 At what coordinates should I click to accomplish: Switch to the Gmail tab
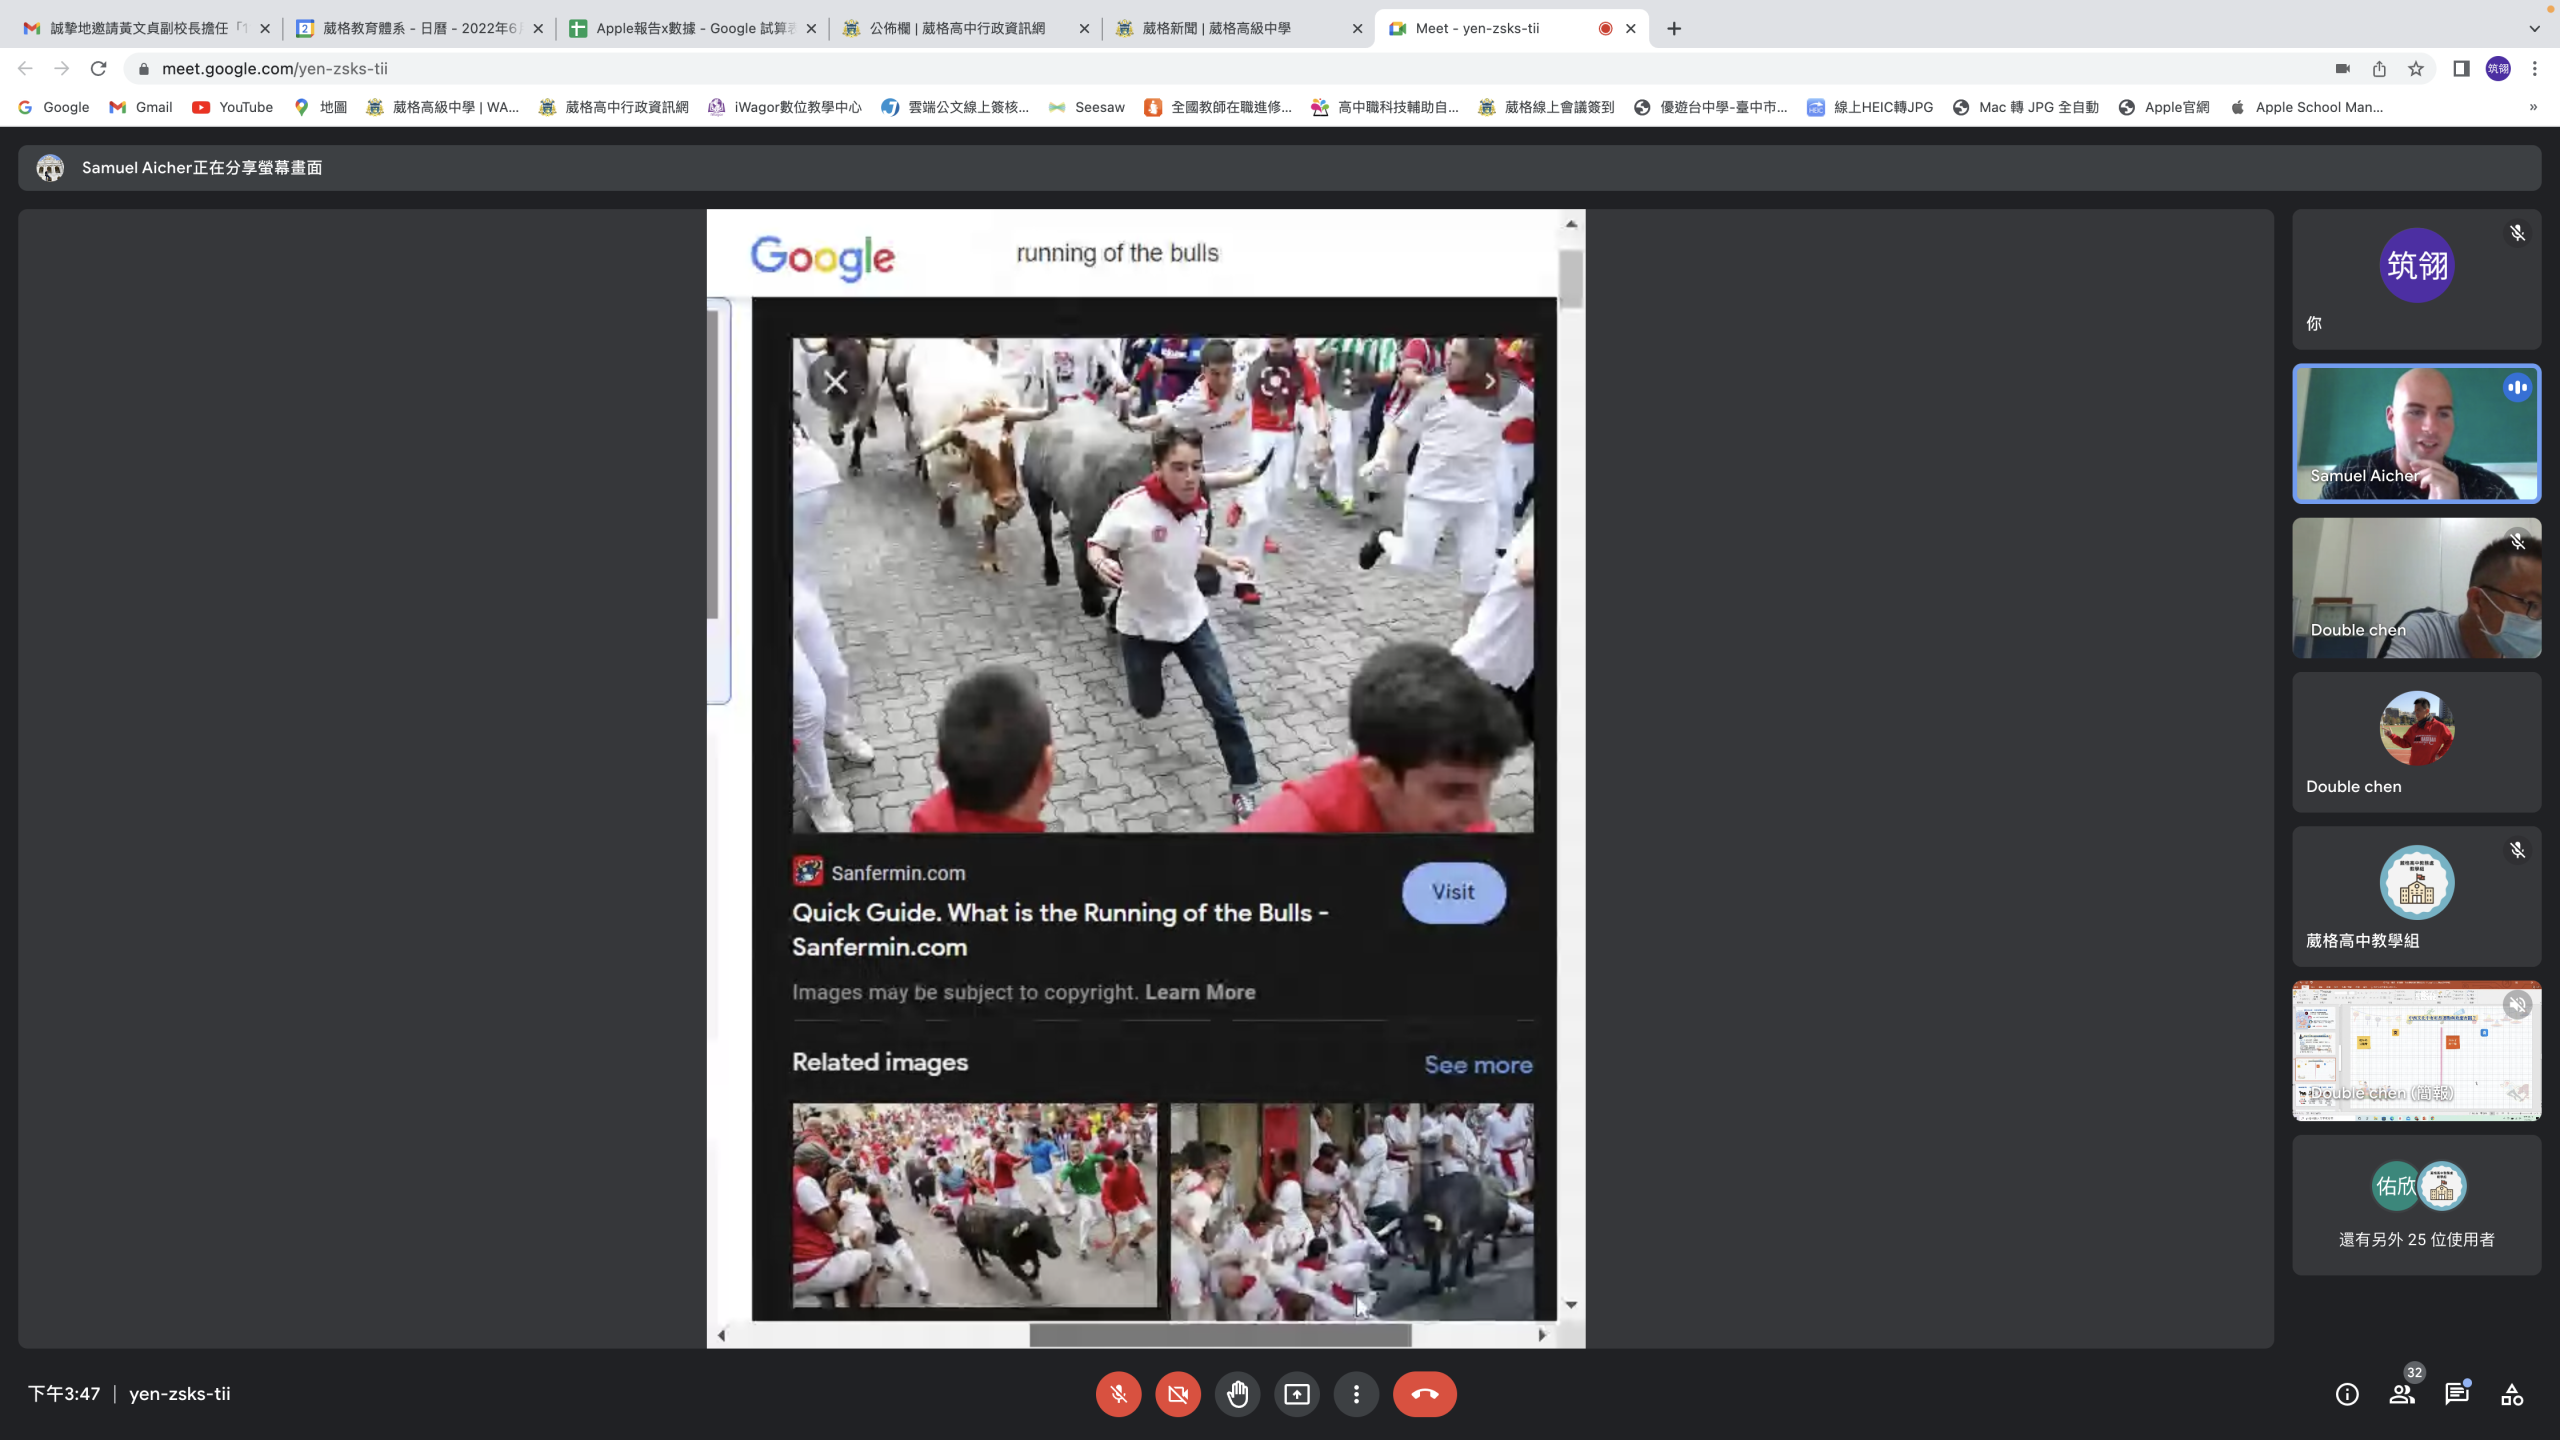tap(140, 28)
